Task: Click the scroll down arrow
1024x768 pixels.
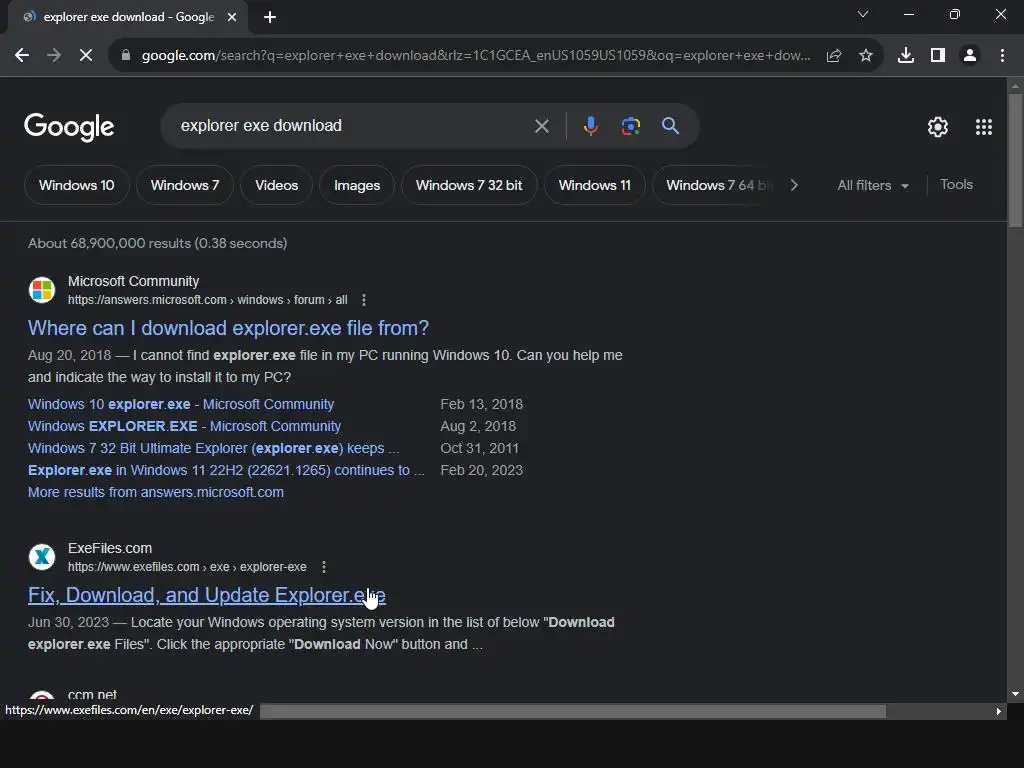Action: (x=1015, y=694)
